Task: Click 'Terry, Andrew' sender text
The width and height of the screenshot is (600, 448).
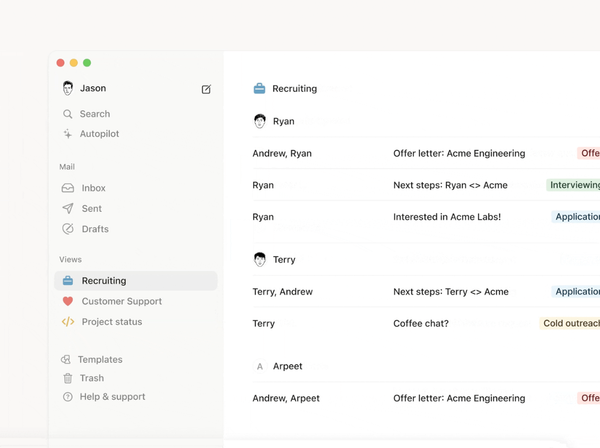Action: click(x=282, y=292)
